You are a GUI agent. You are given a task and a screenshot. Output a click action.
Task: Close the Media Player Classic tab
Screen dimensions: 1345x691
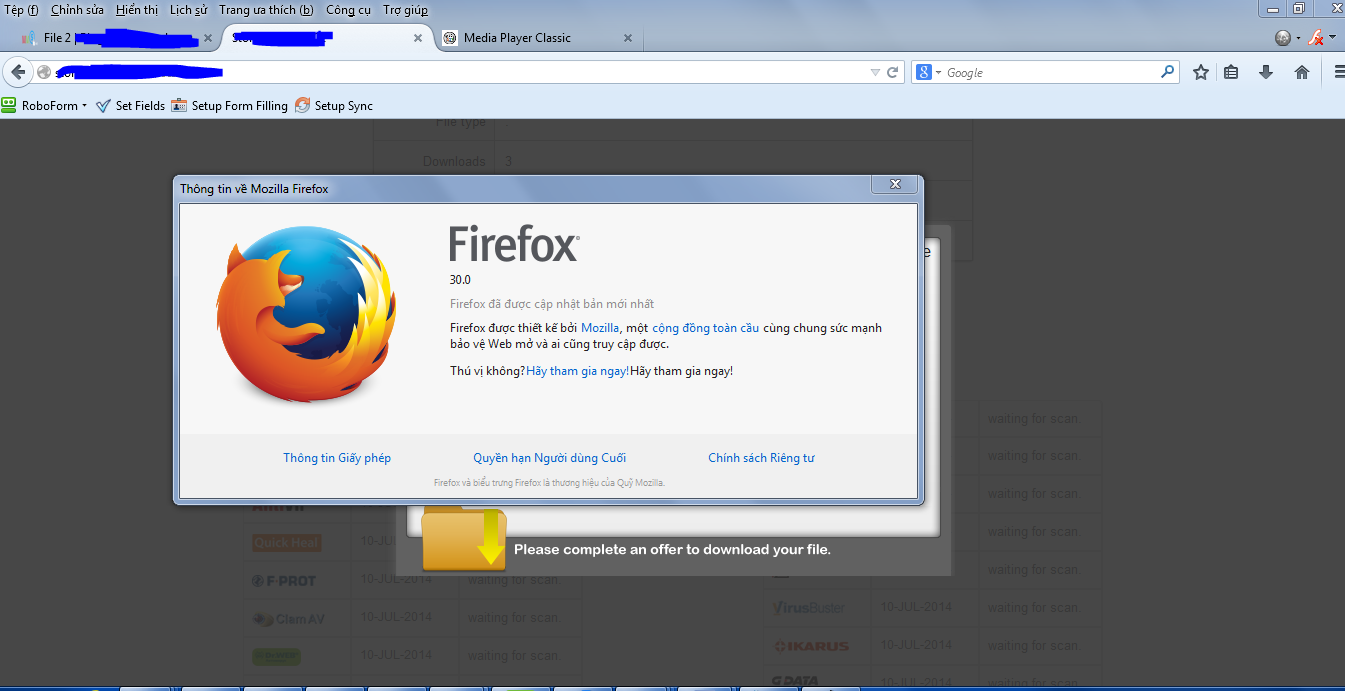628,38
